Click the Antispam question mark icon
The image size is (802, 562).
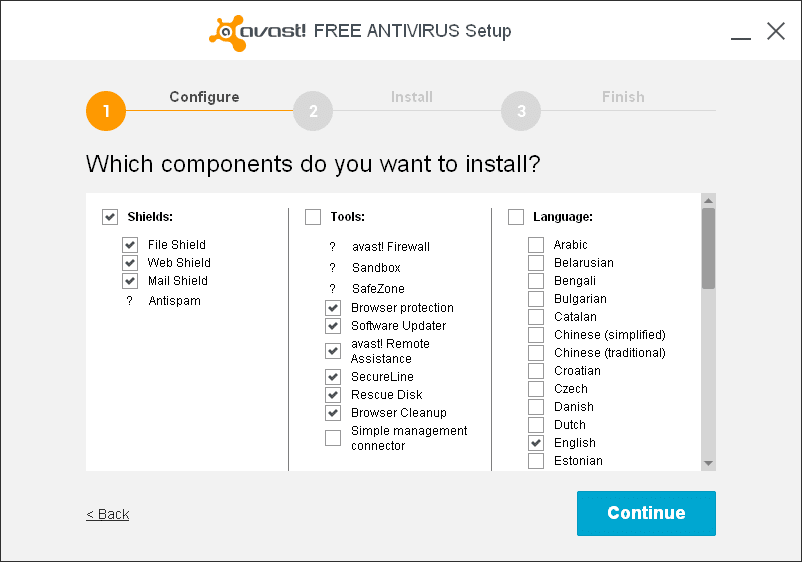(130, 301)
